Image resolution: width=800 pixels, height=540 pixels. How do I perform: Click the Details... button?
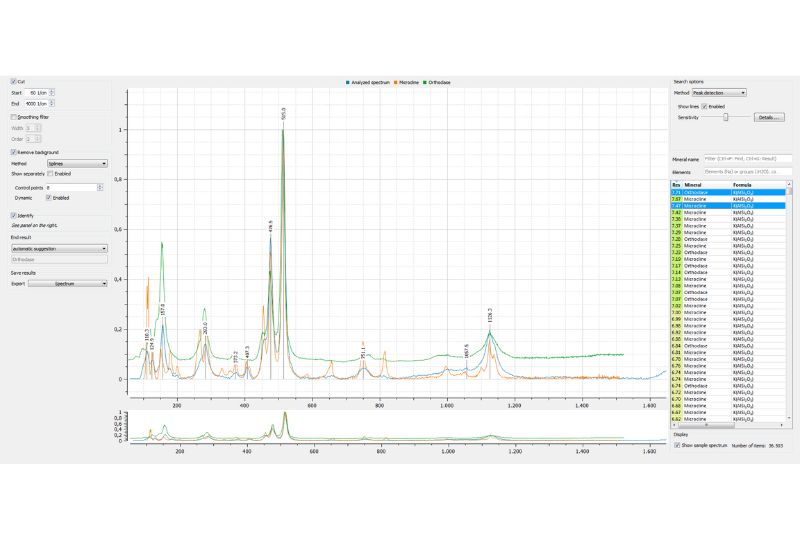tap(768, 117)
